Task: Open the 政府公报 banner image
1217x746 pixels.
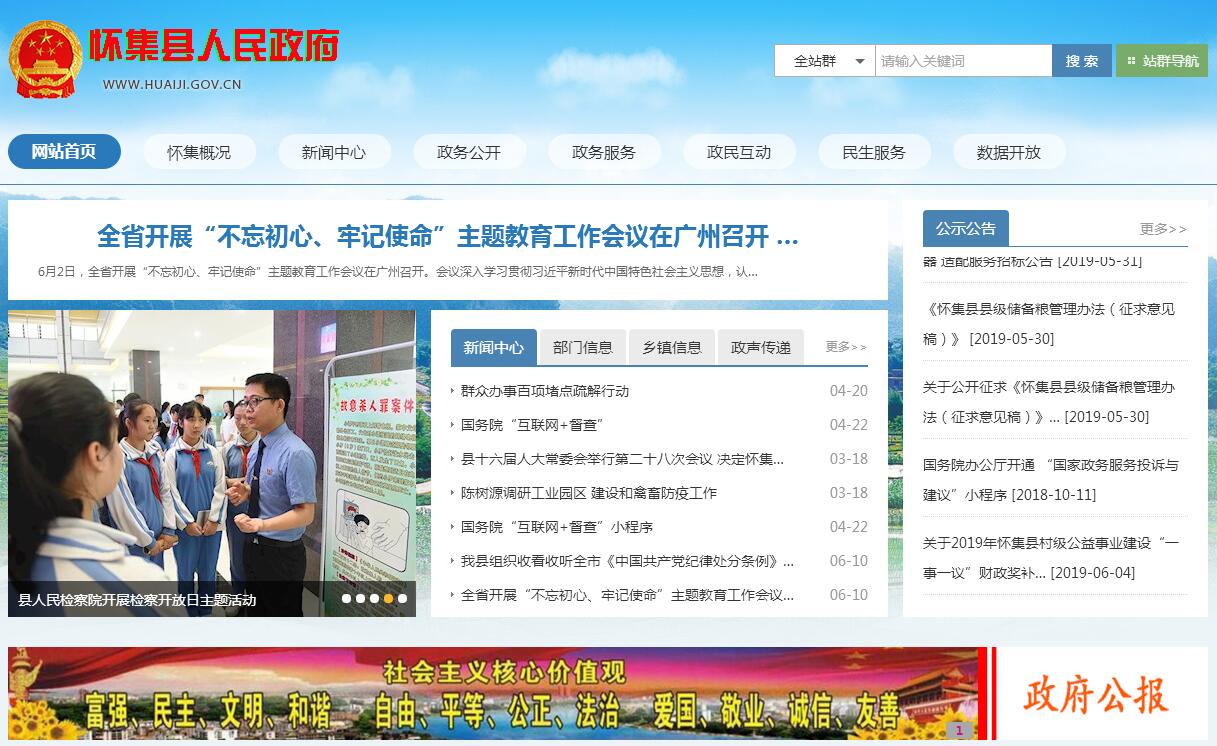Action: click(1096, 694)
